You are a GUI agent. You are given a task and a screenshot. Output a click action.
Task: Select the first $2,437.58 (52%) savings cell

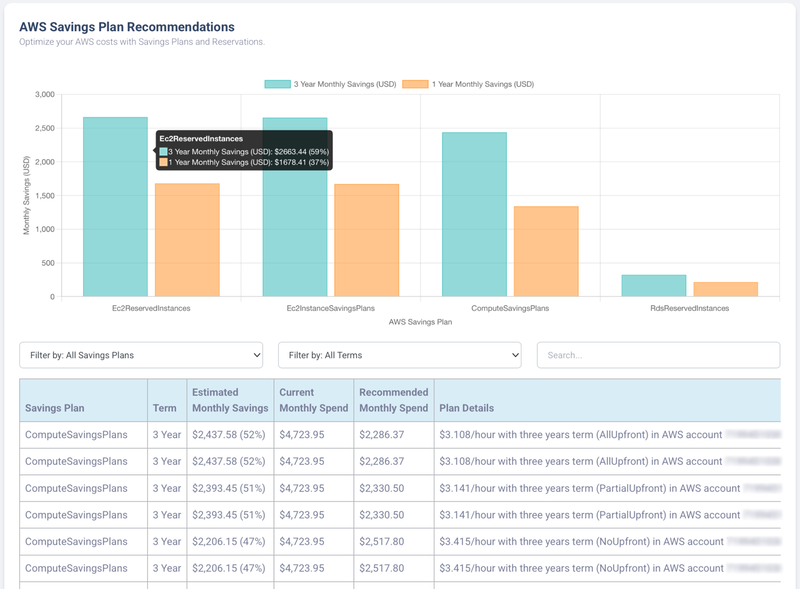230,435
